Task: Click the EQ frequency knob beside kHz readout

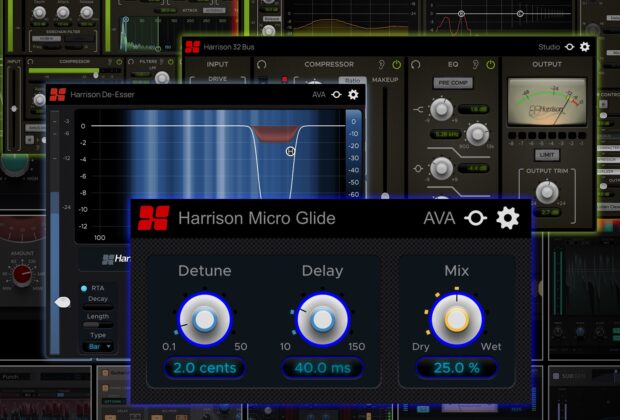Action: 477,134
